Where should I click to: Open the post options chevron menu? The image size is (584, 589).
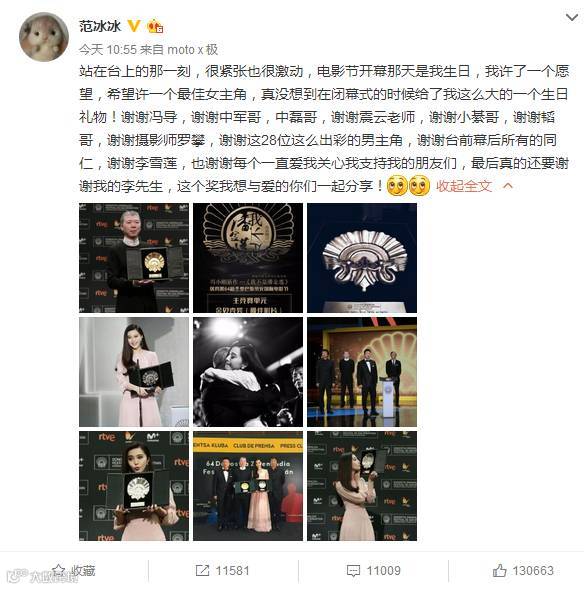[572, 18]
